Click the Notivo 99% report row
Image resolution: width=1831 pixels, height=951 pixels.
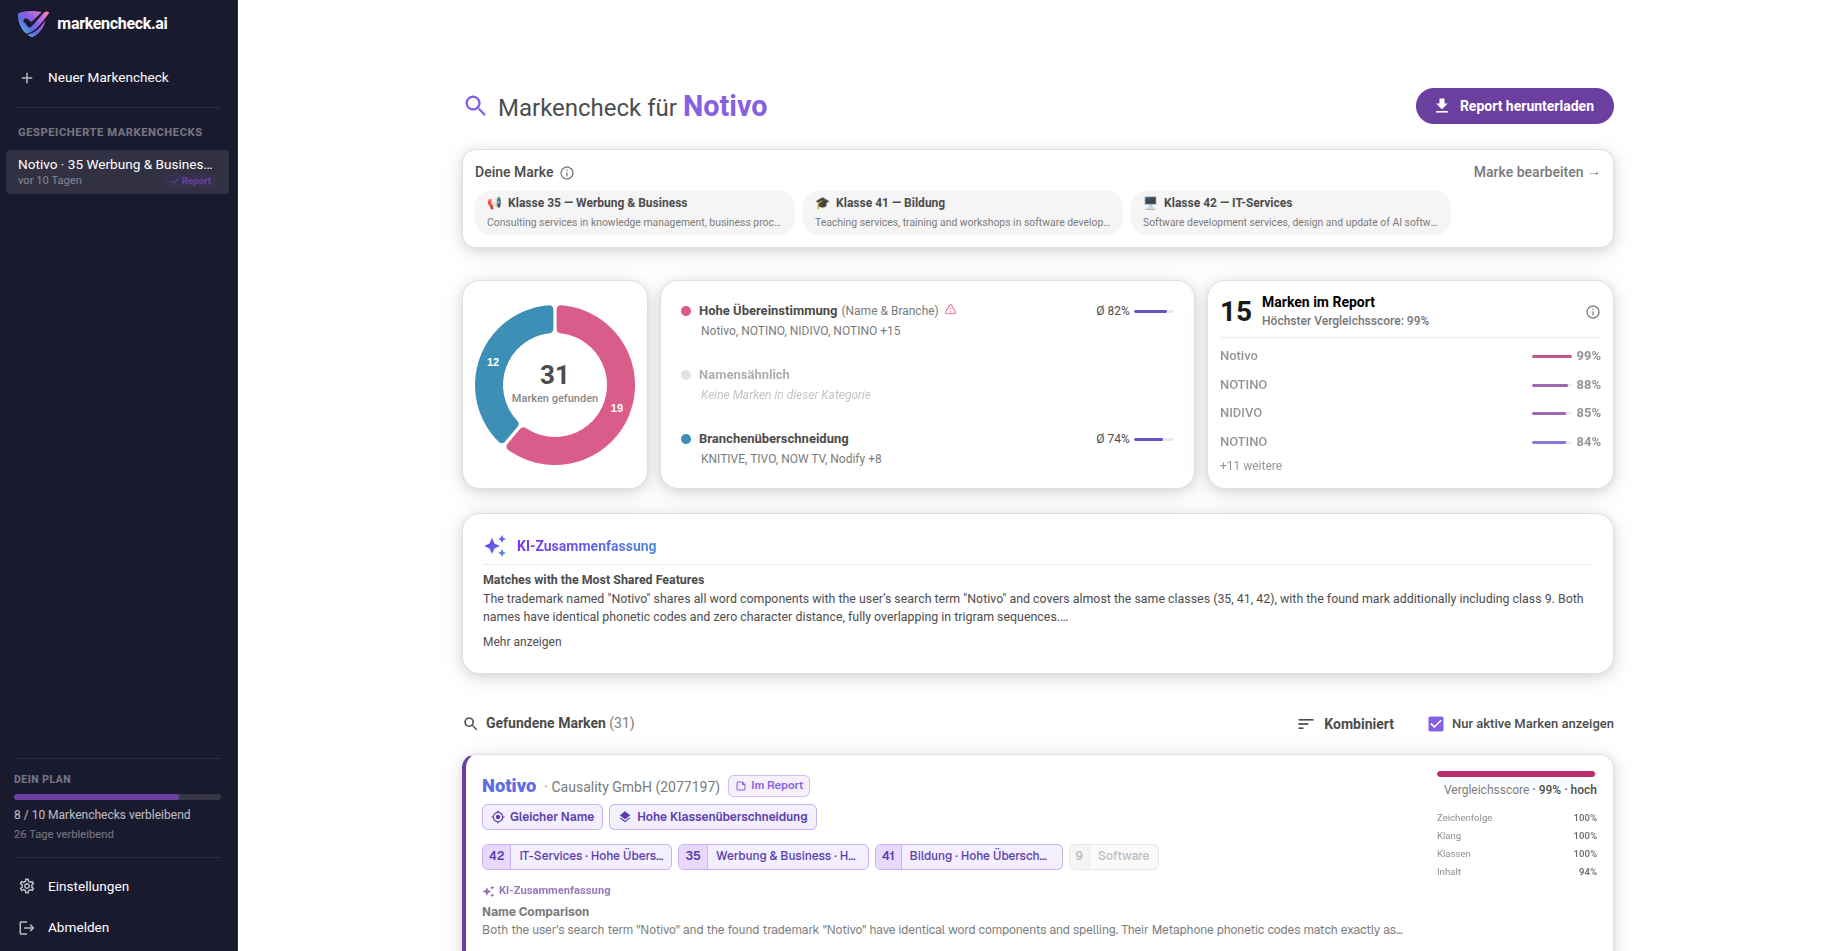(x=1410, y=356)
